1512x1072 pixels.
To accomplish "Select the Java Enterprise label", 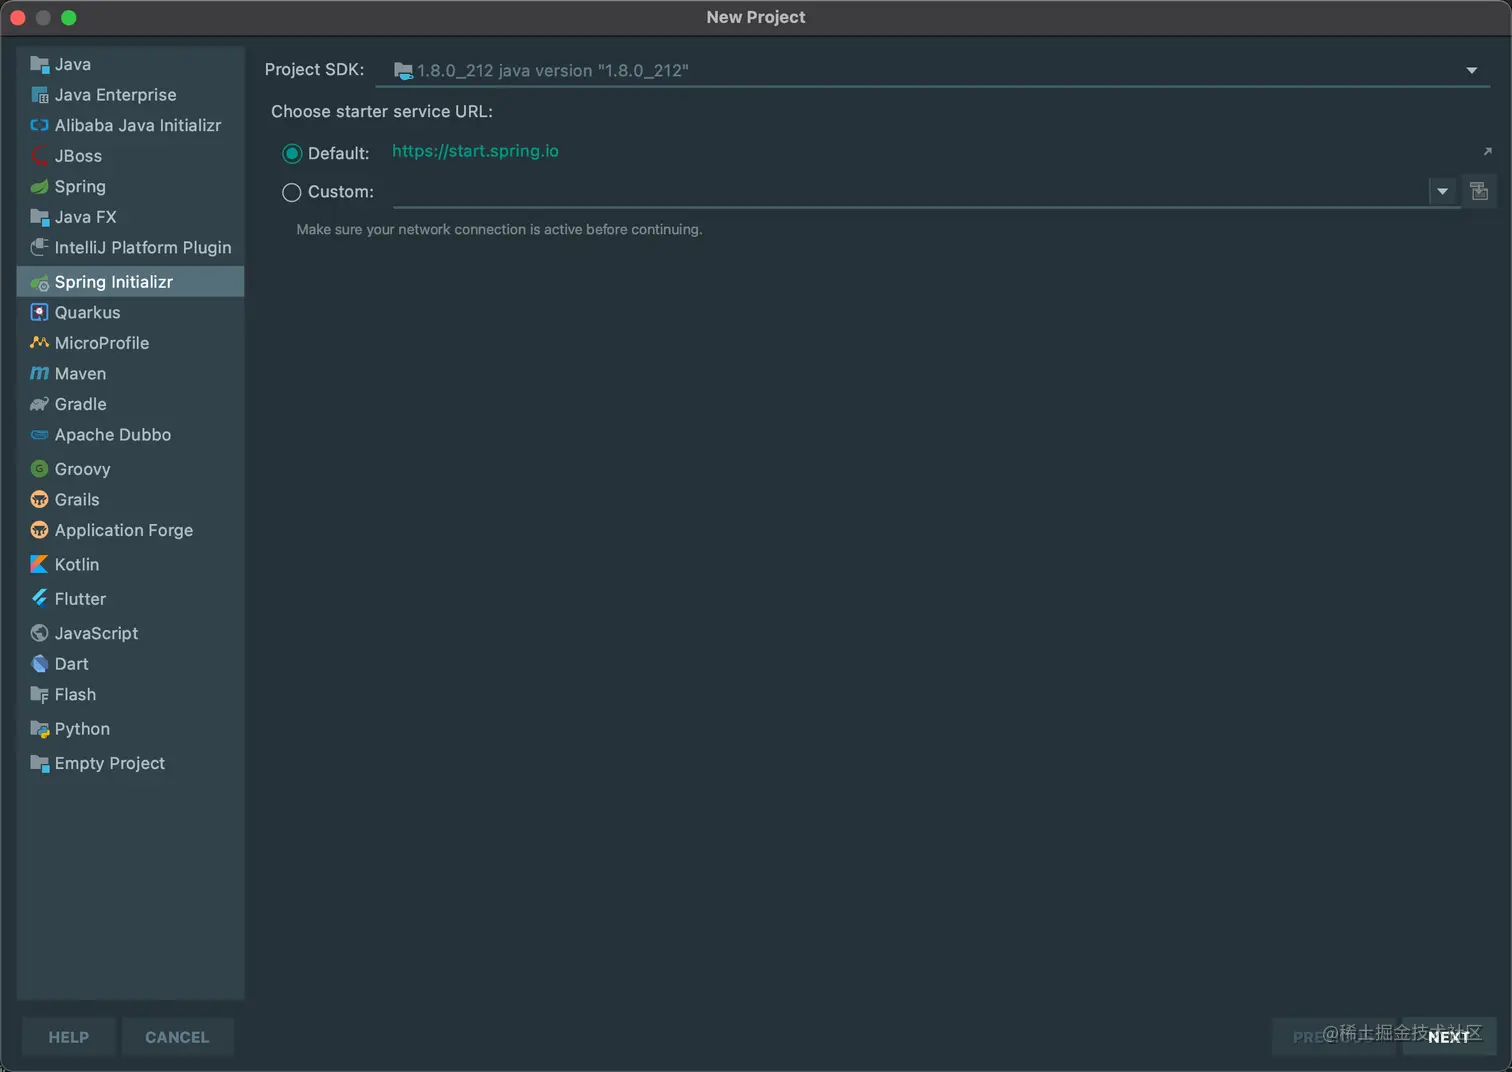I will (x=116, y=95).
